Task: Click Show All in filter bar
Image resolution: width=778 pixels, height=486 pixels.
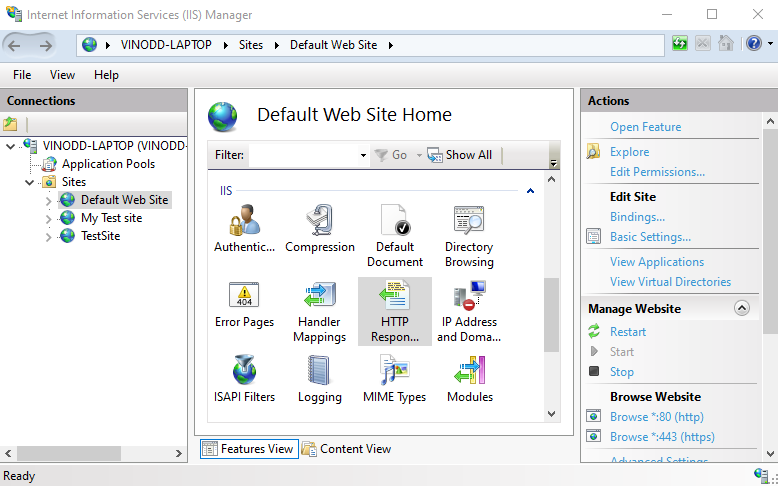Action: pyautogui.click(x=459, y=155)
